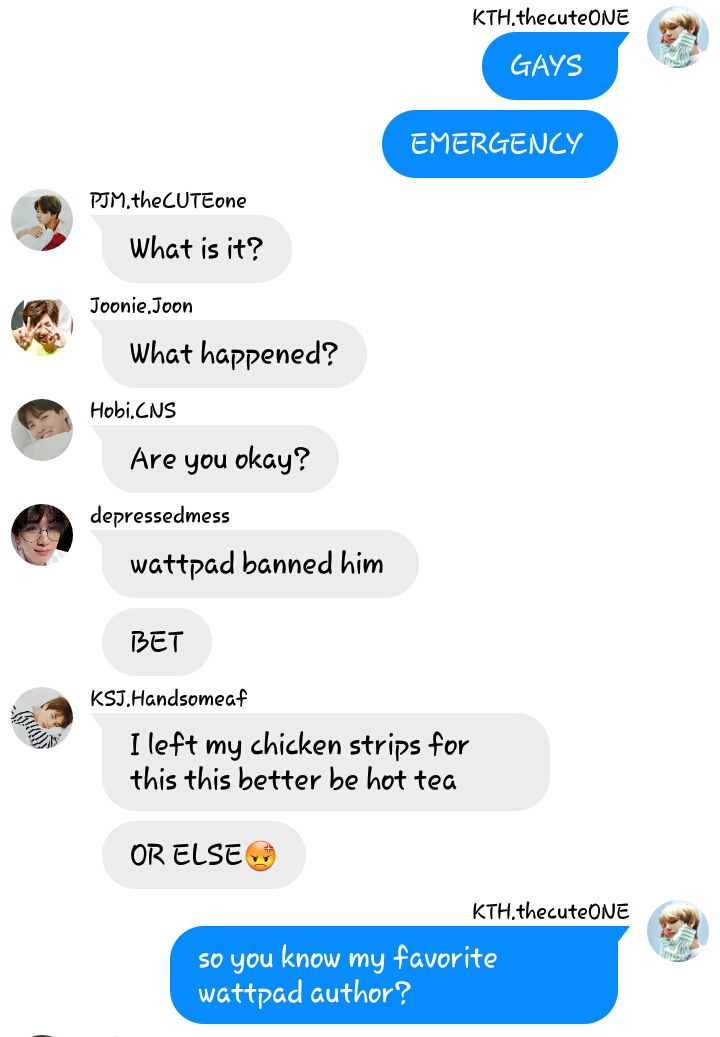The width and height of the screenshot is (720, 1037).
Task: Click the depressedmess username label
Action: tap(160, 515)
